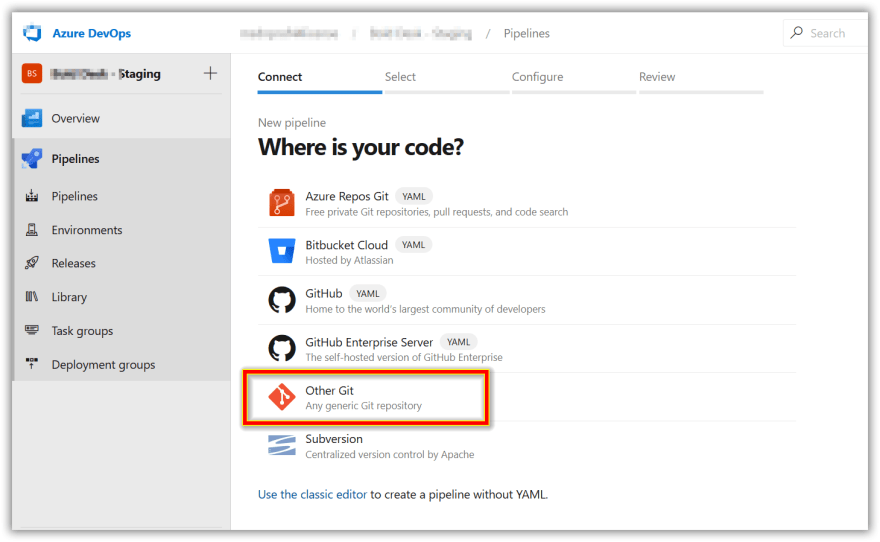The width and height of the screenshot is (880, 542).
Task: Click 'Free private Git repositories' description text
Action: [x=437, y=212]
